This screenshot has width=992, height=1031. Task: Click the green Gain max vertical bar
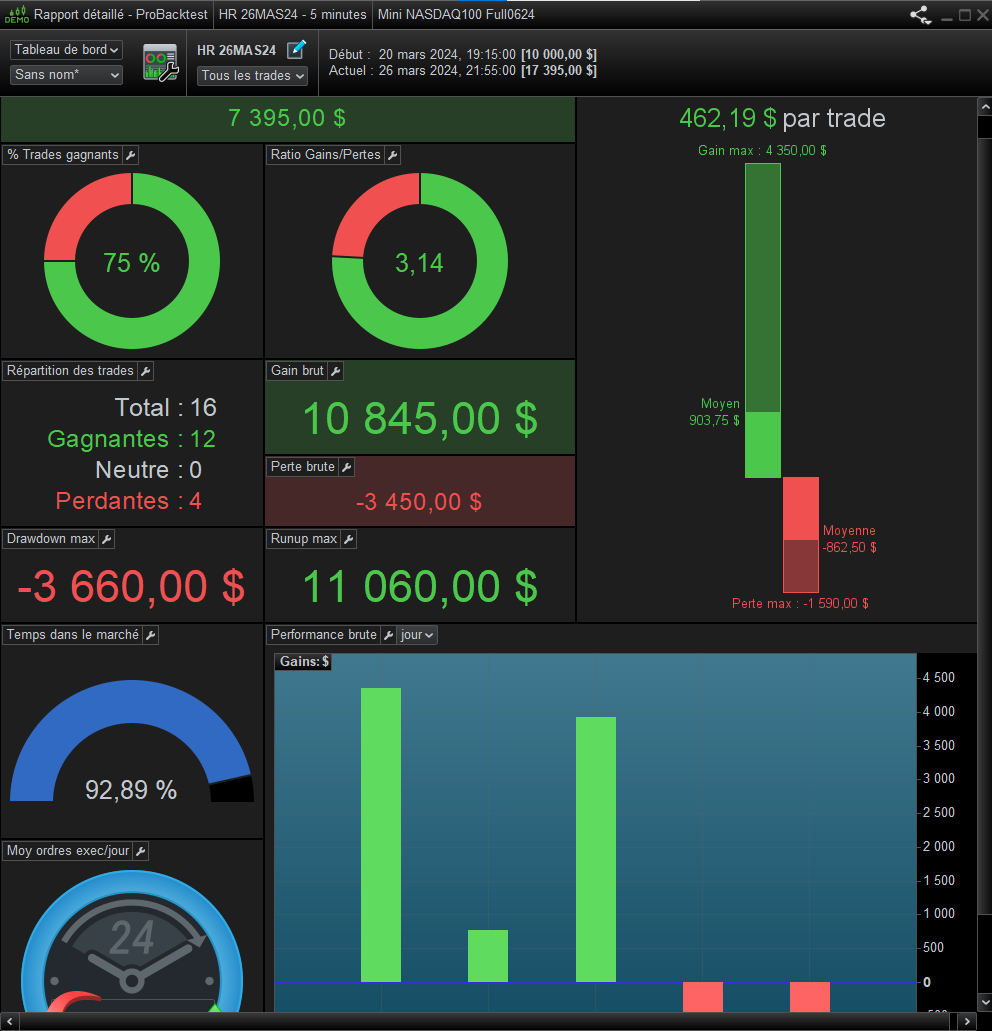point(763,320)
